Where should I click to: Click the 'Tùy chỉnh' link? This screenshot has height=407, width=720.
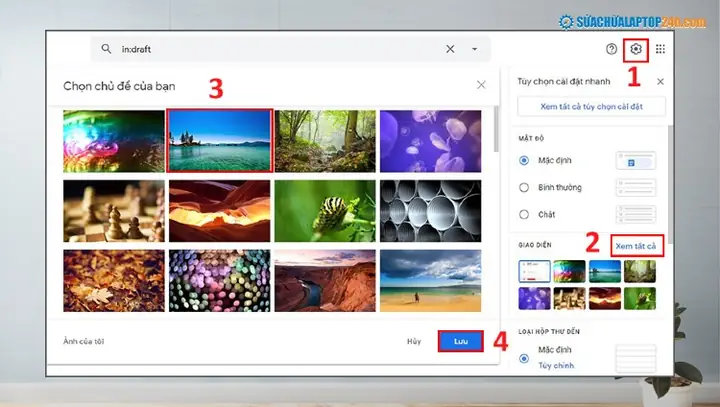[x=556, y=366]
